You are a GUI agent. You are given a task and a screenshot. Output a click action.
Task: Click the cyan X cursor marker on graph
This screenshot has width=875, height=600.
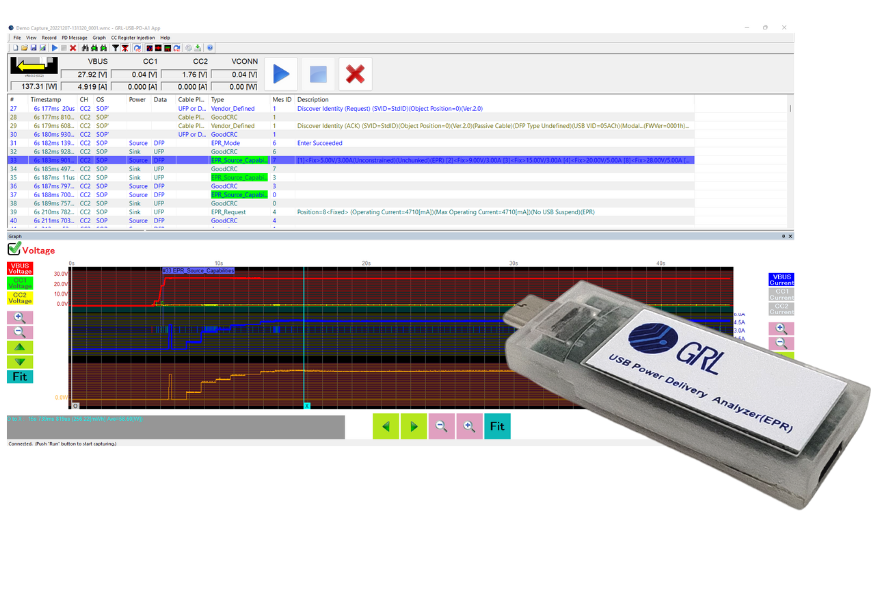click(306, 406)
